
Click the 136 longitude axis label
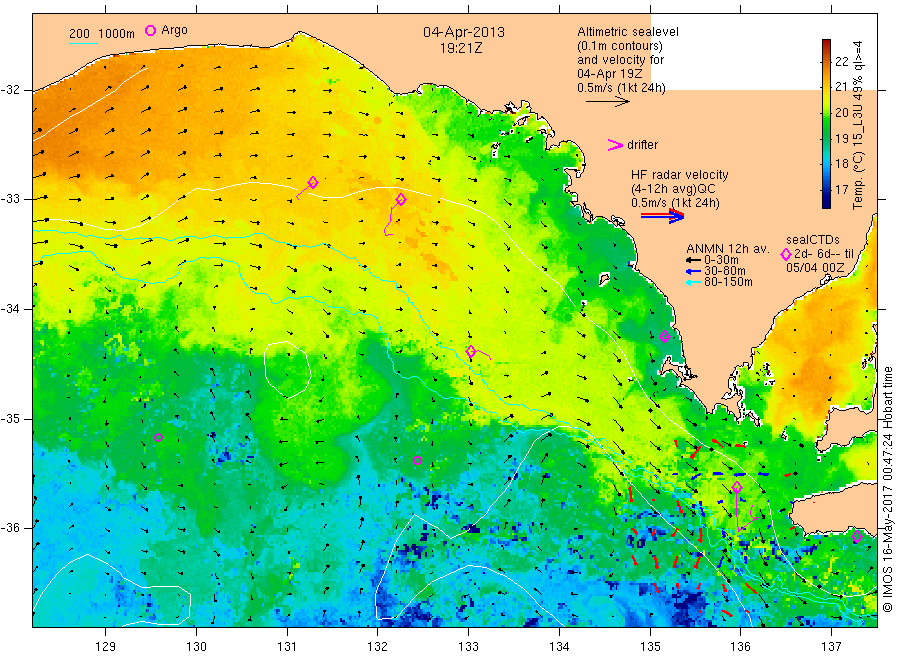[x=740, y=647]
